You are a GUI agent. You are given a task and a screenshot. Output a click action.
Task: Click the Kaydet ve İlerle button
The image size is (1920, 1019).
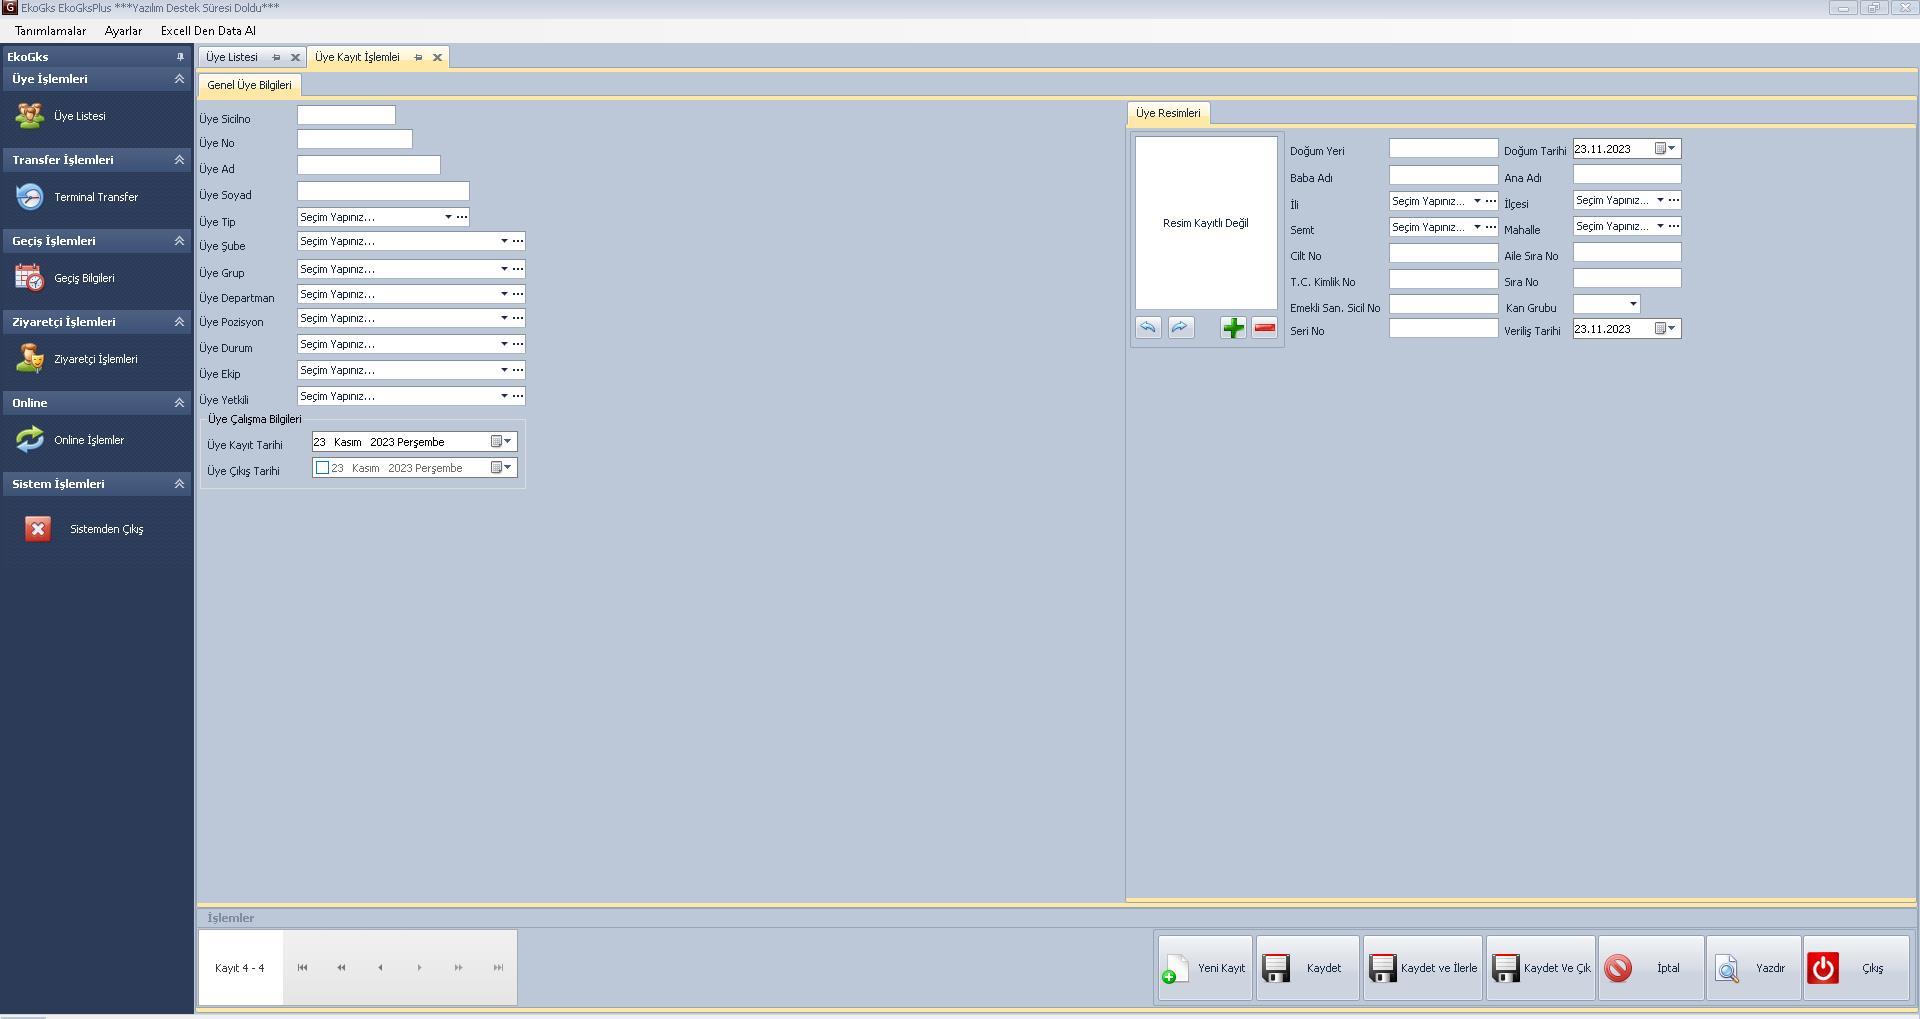tap(1423, 968)
